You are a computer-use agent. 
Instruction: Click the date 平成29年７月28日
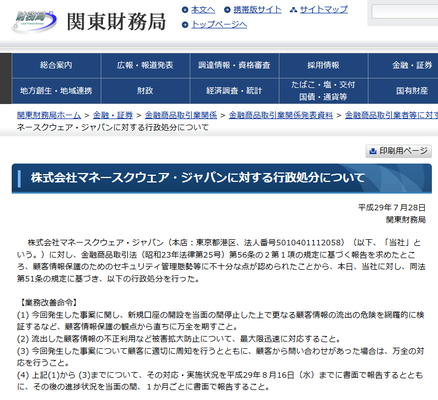point(392,208)
